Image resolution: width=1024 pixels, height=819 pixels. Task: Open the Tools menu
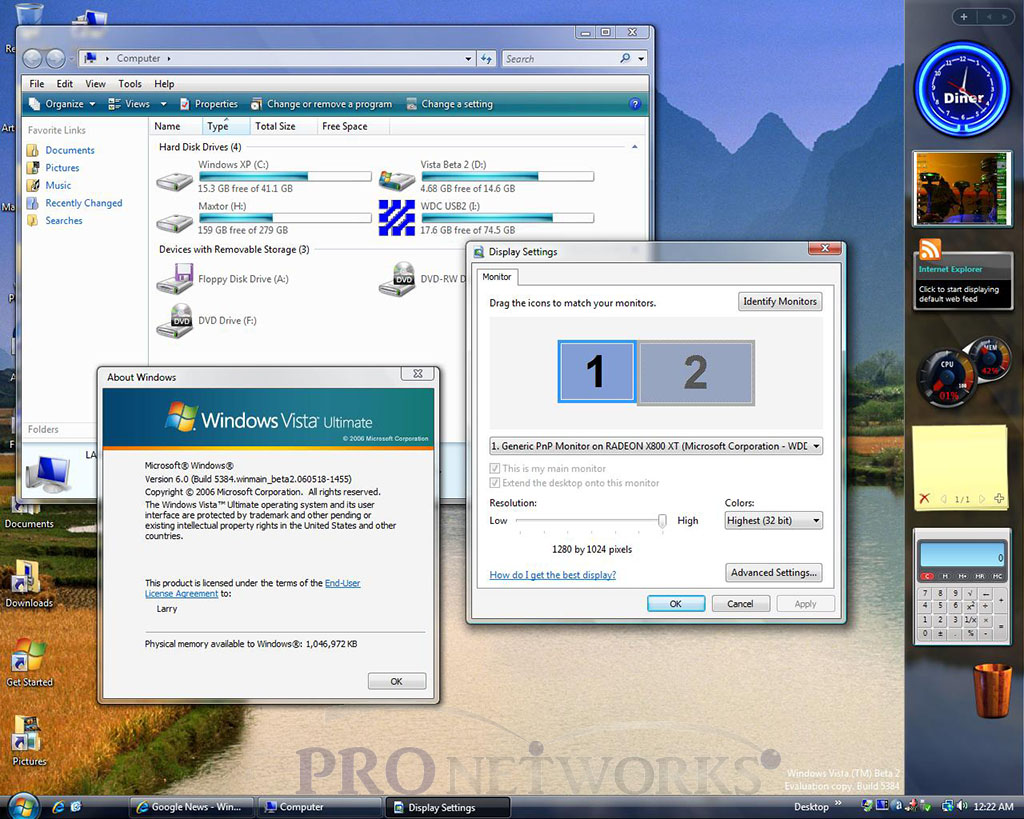click(130, 84)
